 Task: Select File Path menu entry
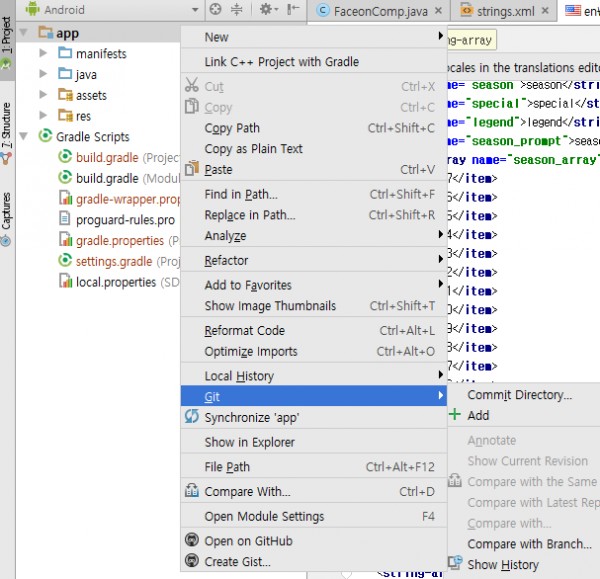click(x=314, y=467)
